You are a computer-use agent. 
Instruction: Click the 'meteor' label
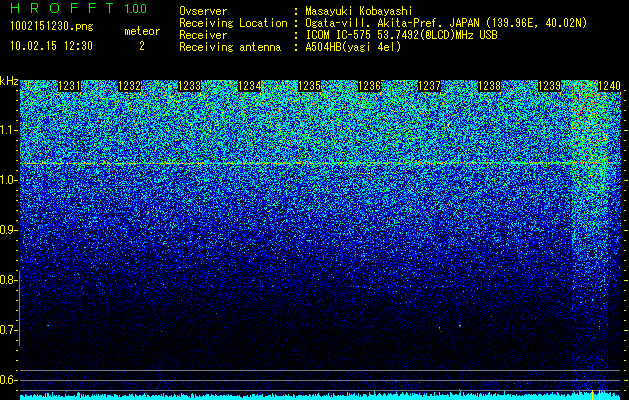[142, 31]
